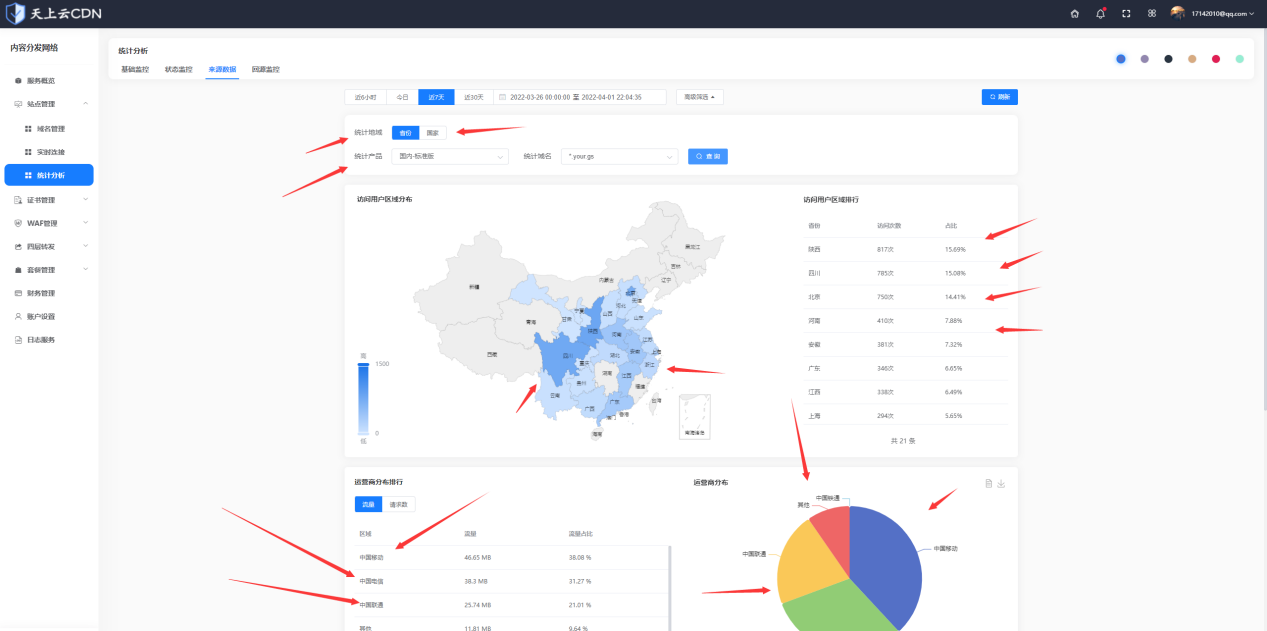Switch to the 状态监控 tab
This screenshot has height=631, width=1267.
[x=178, y=70]
